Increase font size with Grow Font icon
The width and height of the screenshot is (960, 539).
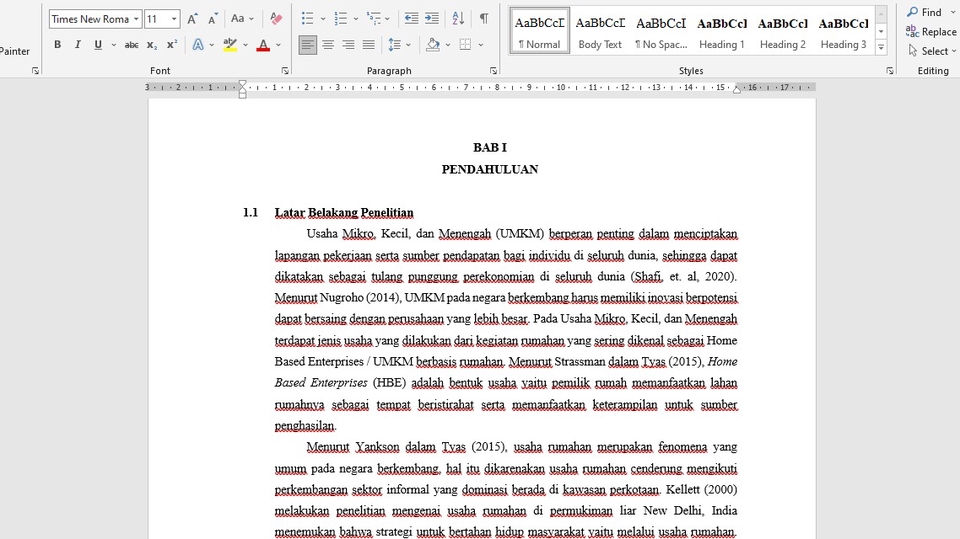192,19
